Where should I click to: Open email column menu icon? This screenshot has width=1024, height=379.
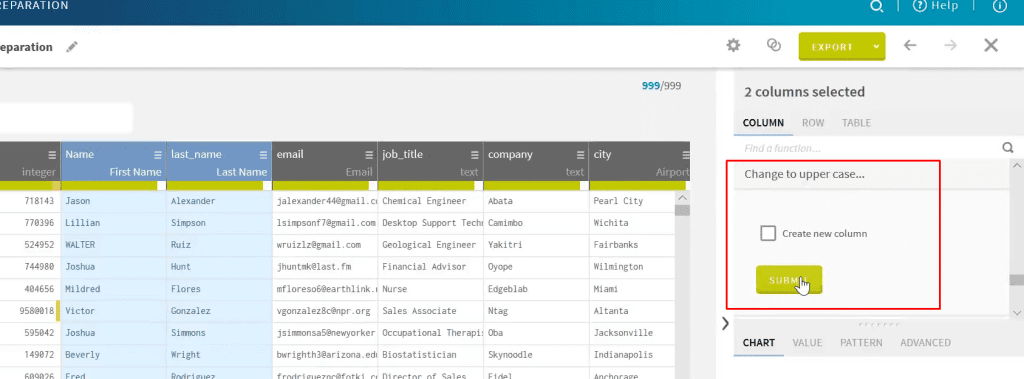[369, 155]
